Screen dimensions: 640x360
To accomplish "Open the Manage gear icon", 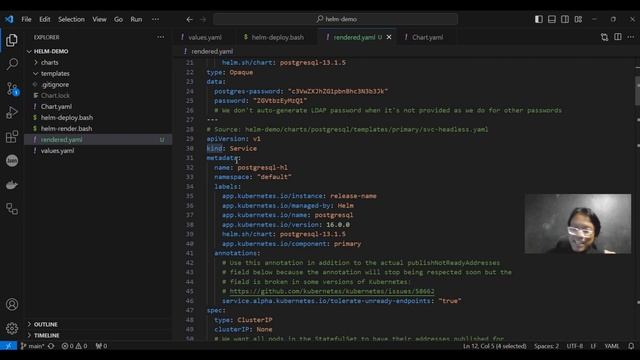I will (12, 328).
